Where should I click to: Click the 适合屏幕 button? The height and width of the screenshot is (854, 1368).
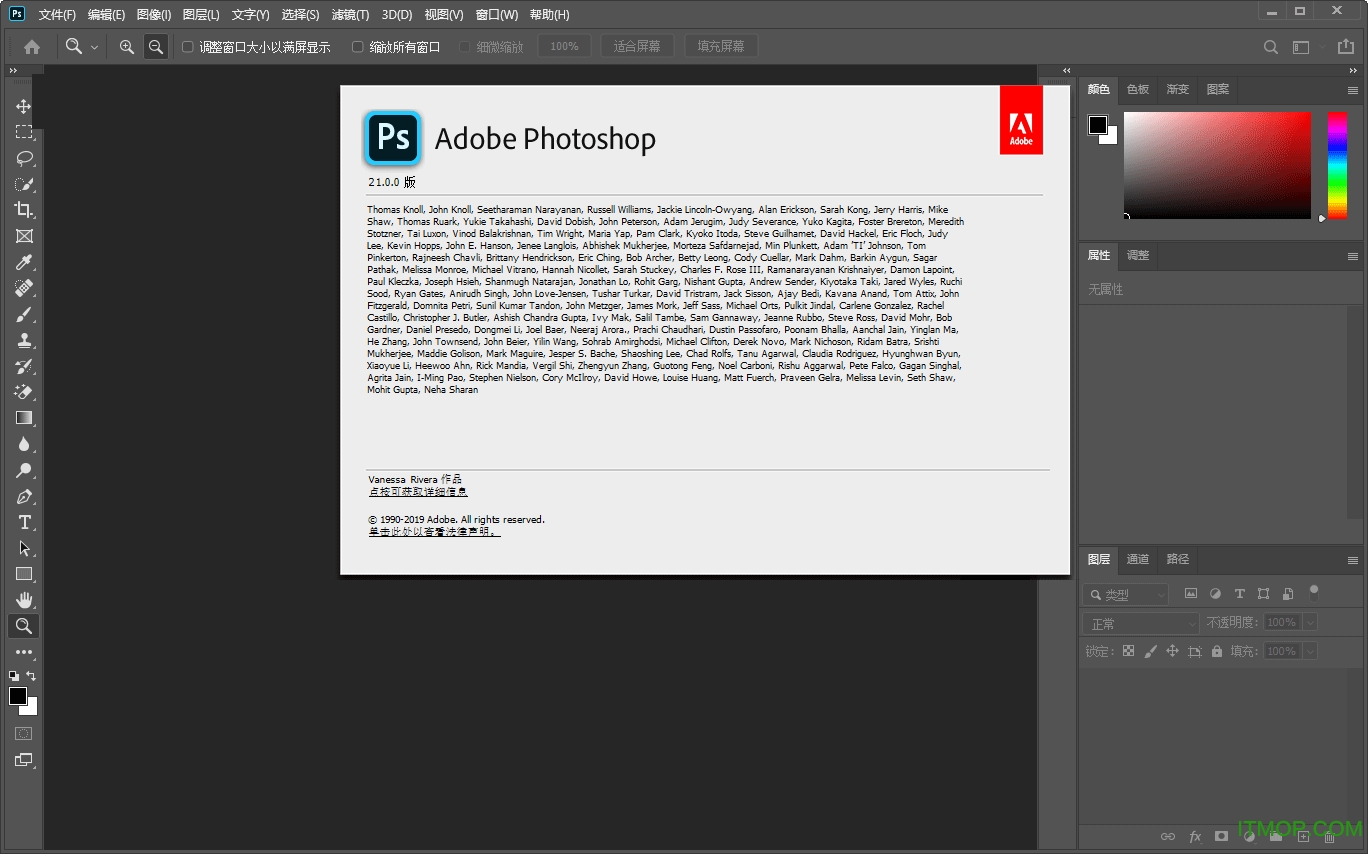click(x=636, y=46)
